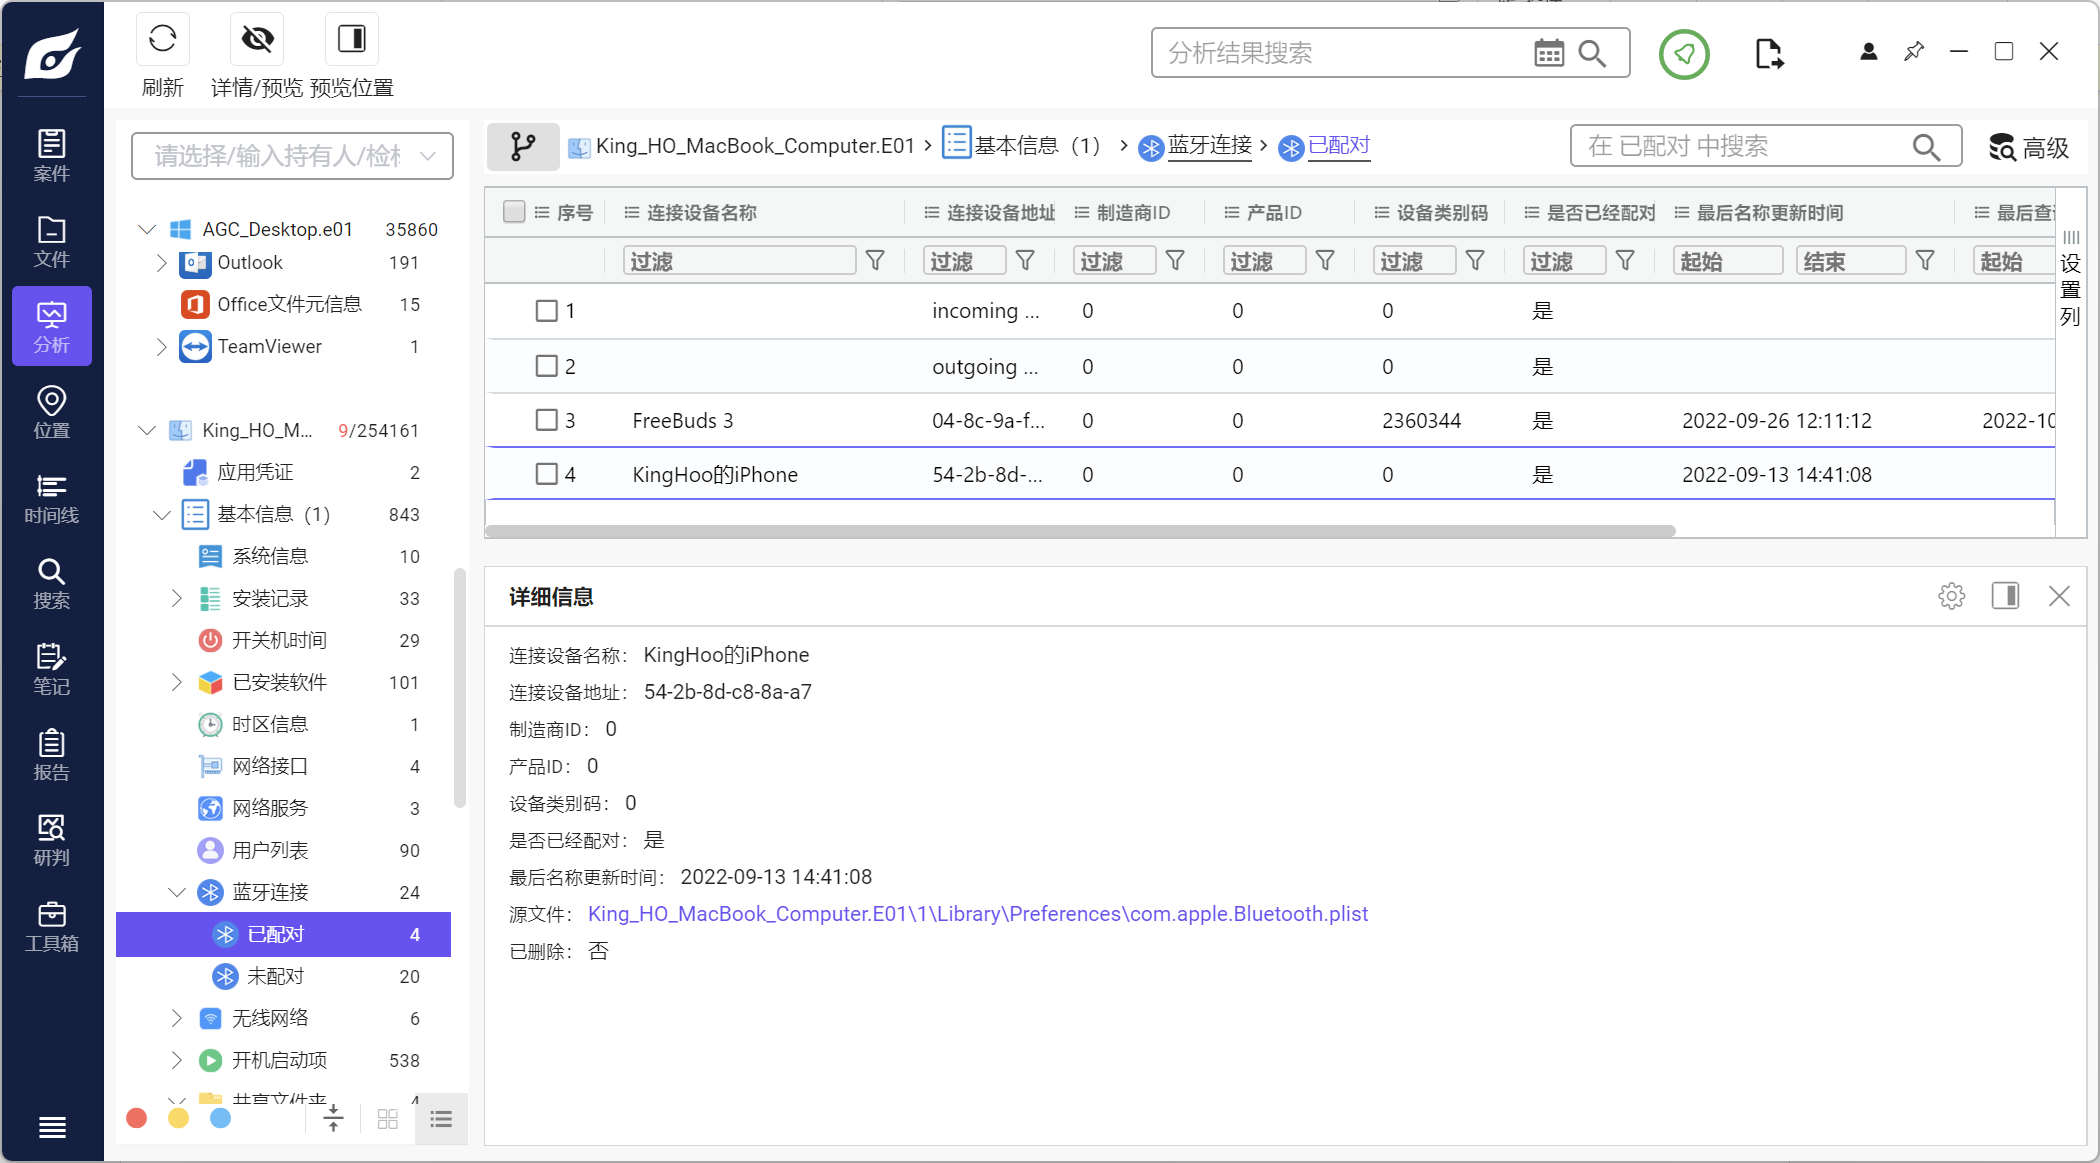Select the 系统信息 tree item
The height and width of the screenshot is (1163, 2100).
click(284, 556)
